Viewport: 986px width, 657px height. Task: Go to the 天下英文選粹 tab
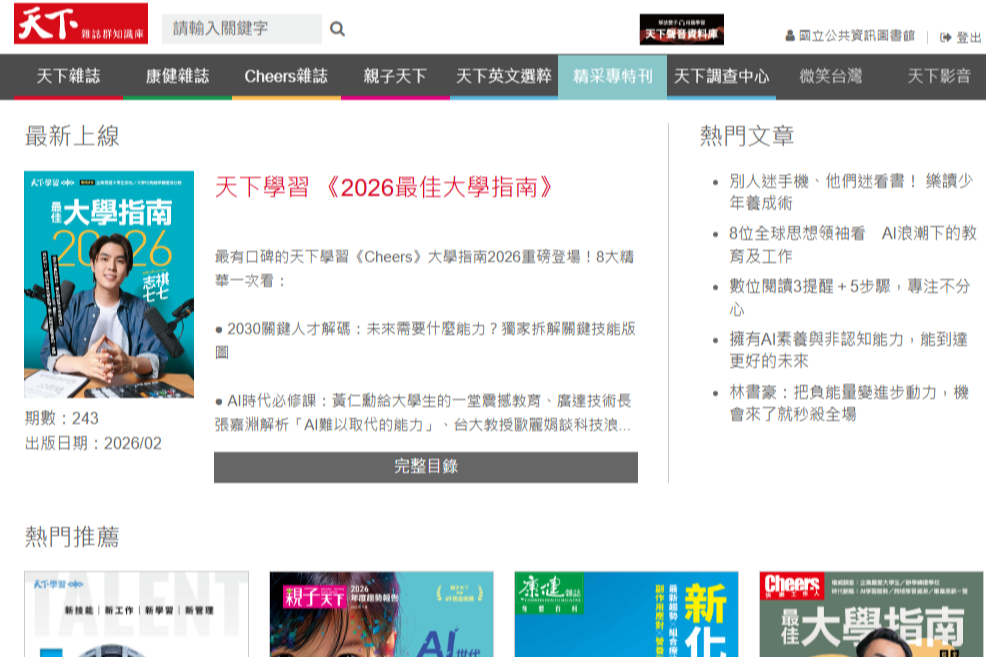[504, 77]
